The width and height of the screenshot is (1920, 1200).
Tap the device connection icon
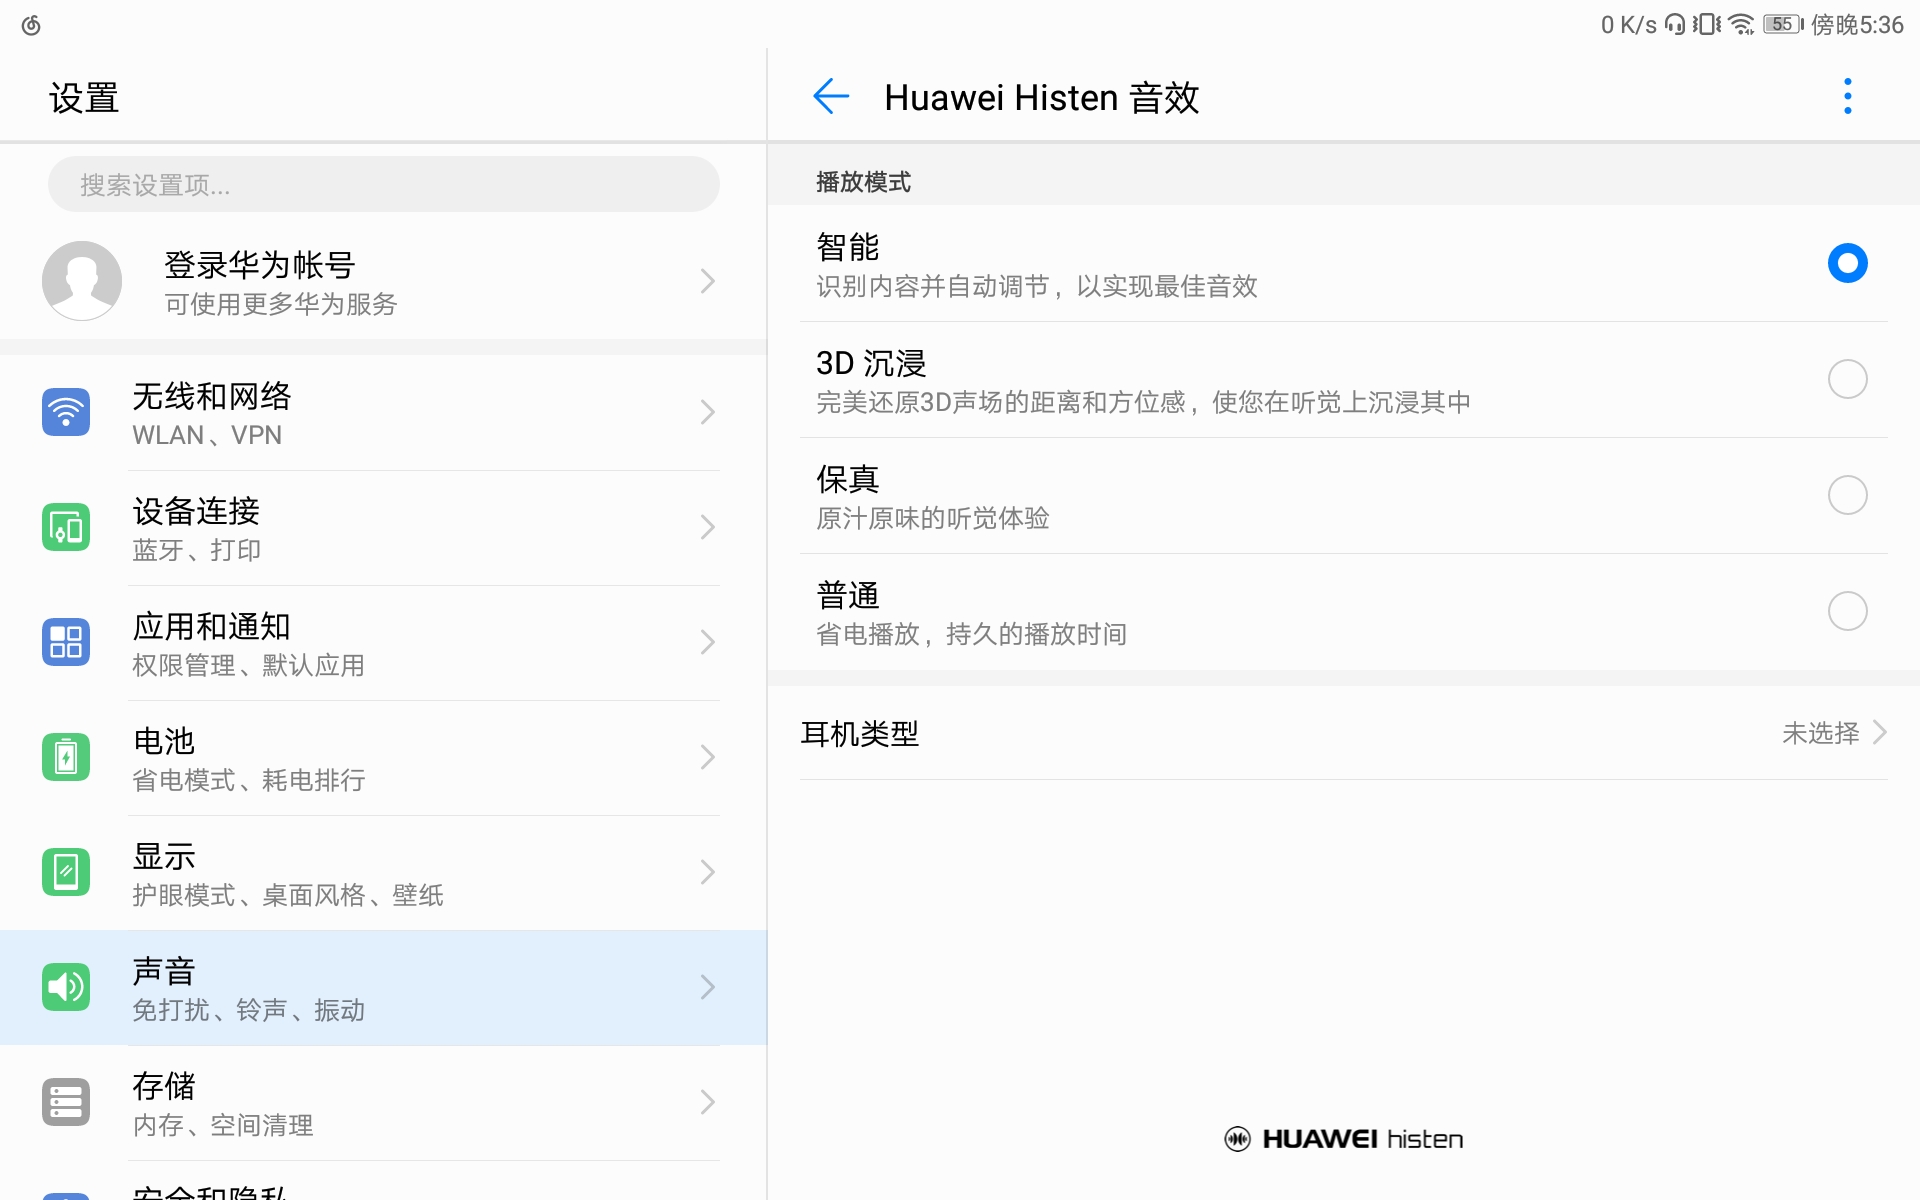66,527
